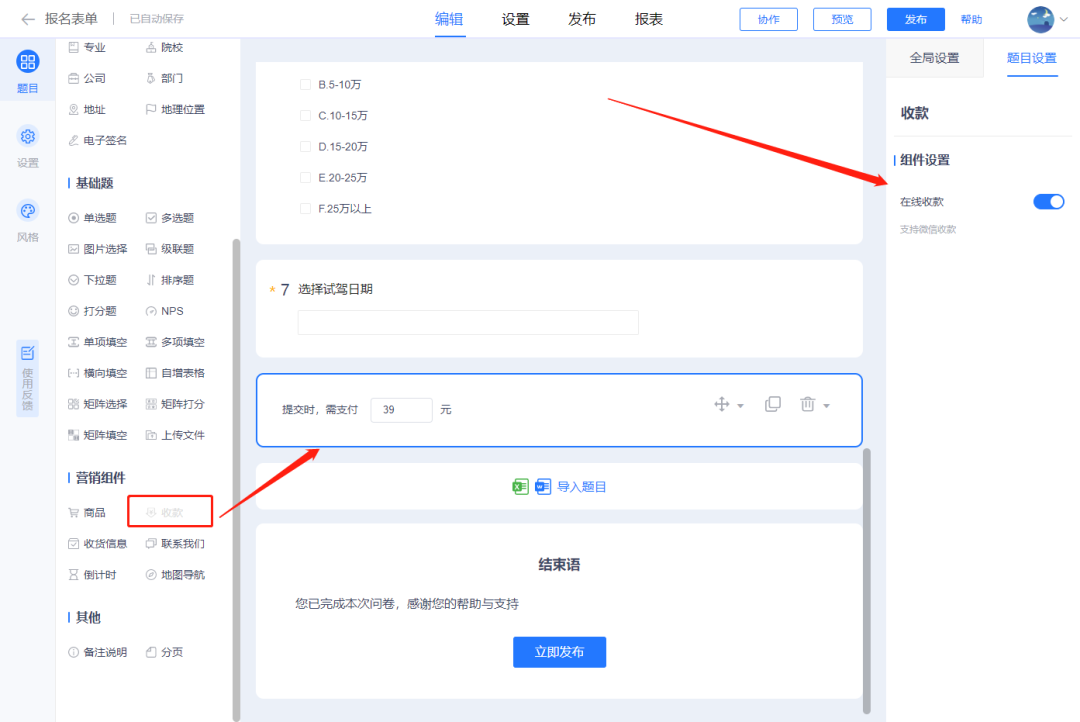Image resolution: width=1080 pixels, height=722 pixels.
Task: Switch to the 编辑 tab
Action: (449, 19)
